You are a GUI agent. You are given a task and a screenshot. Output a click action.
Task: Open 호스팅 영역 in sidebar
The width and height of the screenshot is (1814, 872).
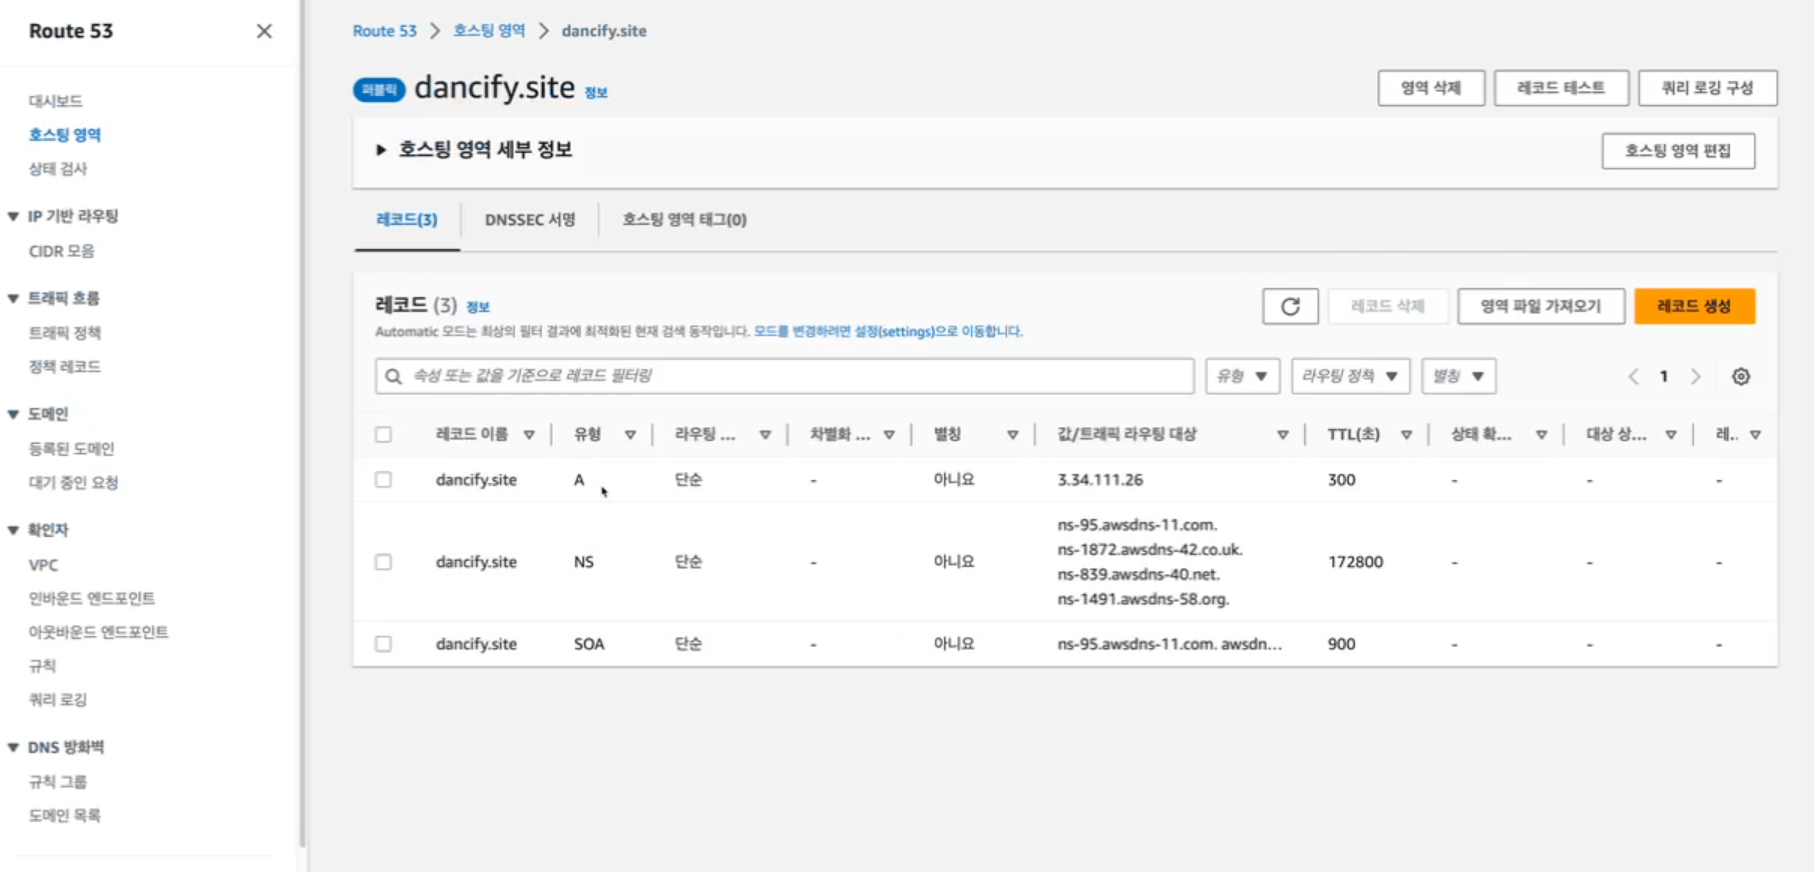(x=64, y=135)
